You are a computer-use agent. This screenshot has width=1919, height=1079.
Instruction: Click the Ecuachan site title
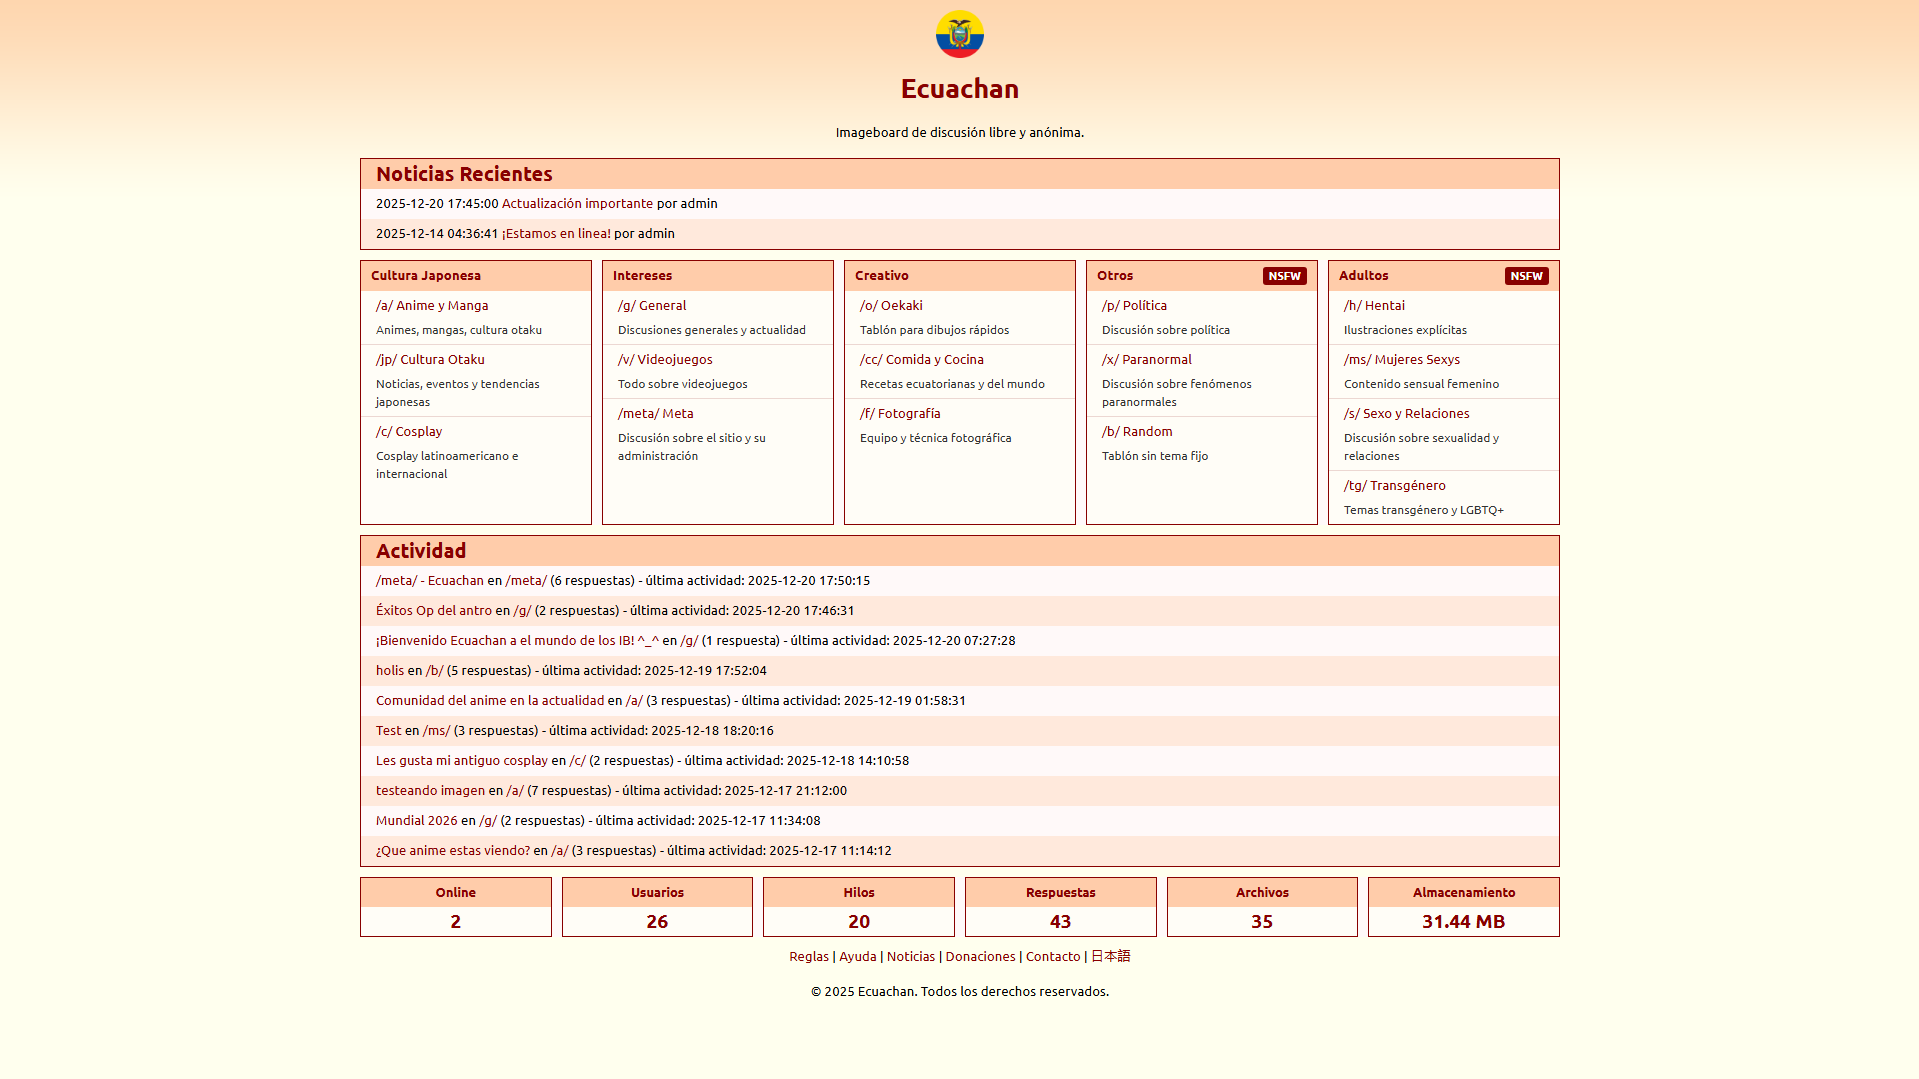(x=959, y=89)
